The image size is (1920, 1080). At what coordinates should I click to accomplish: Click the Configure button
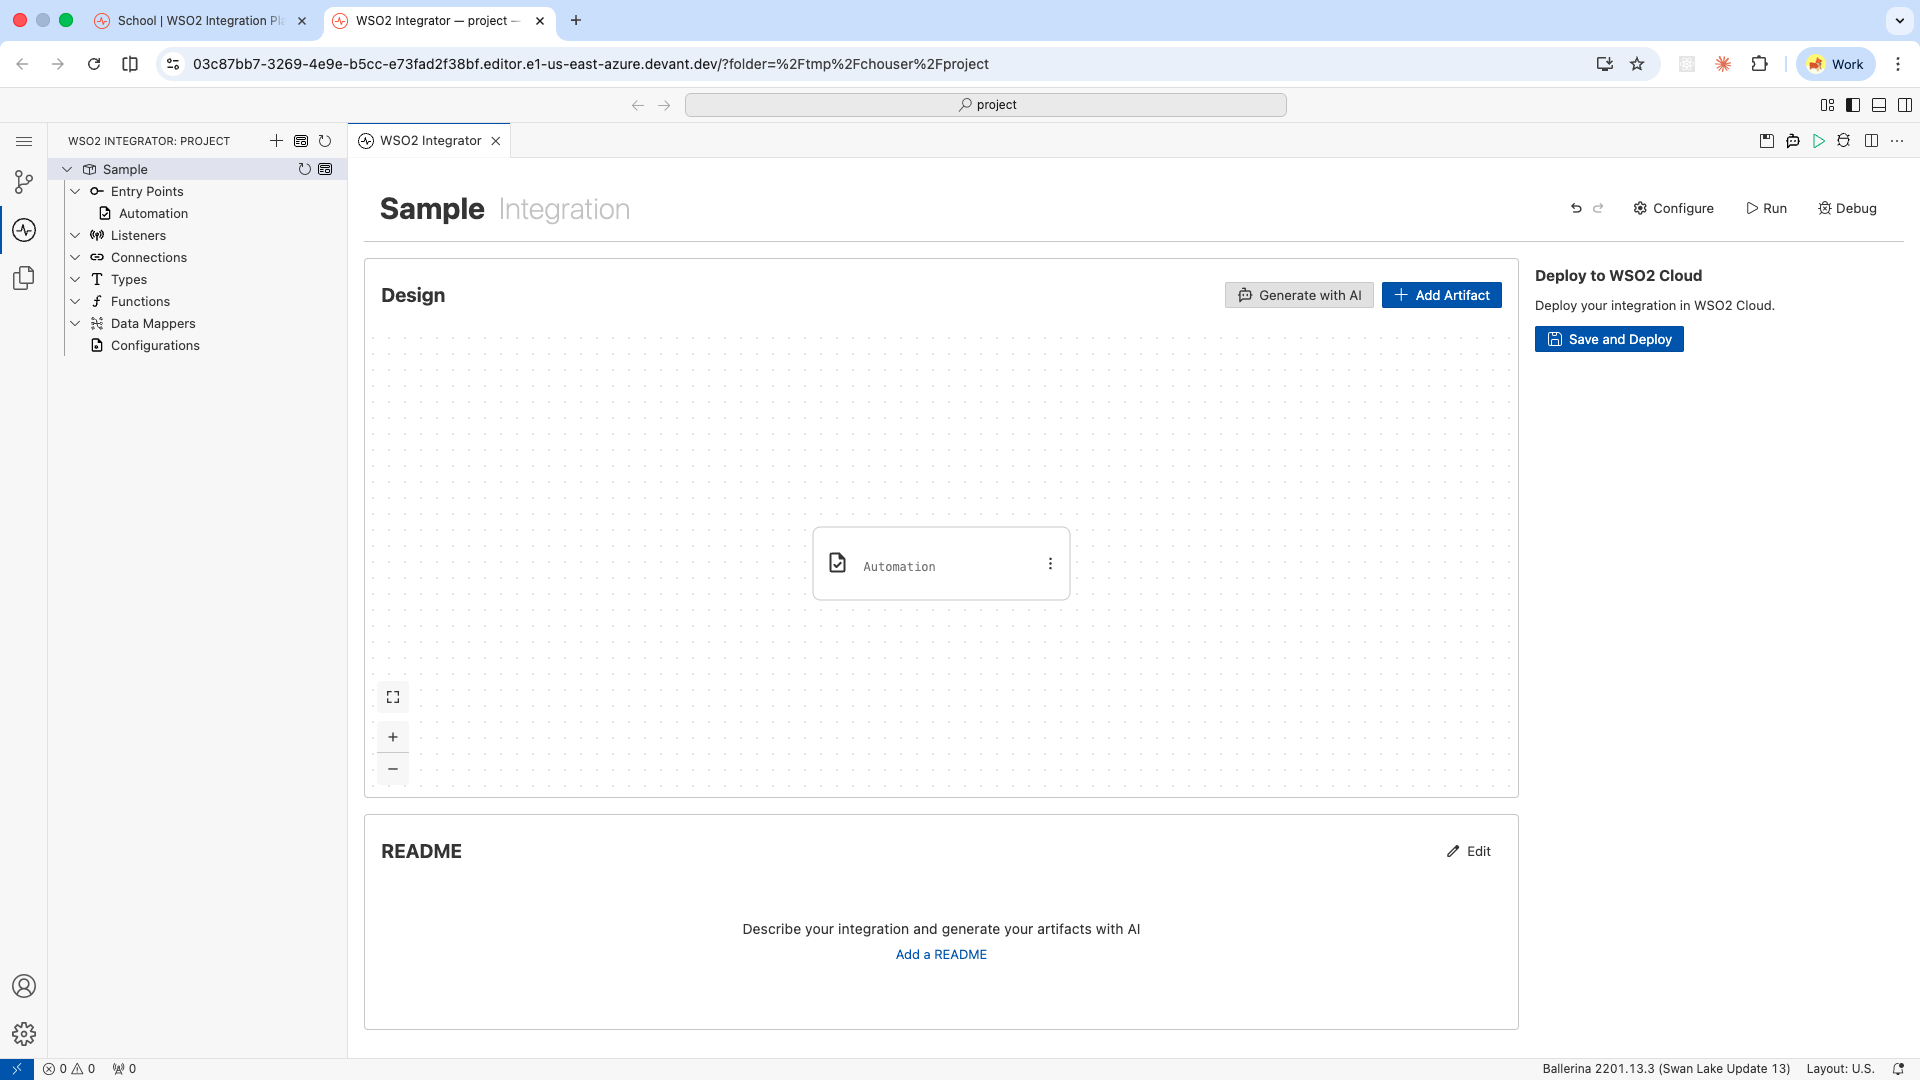coord(1673,208)
